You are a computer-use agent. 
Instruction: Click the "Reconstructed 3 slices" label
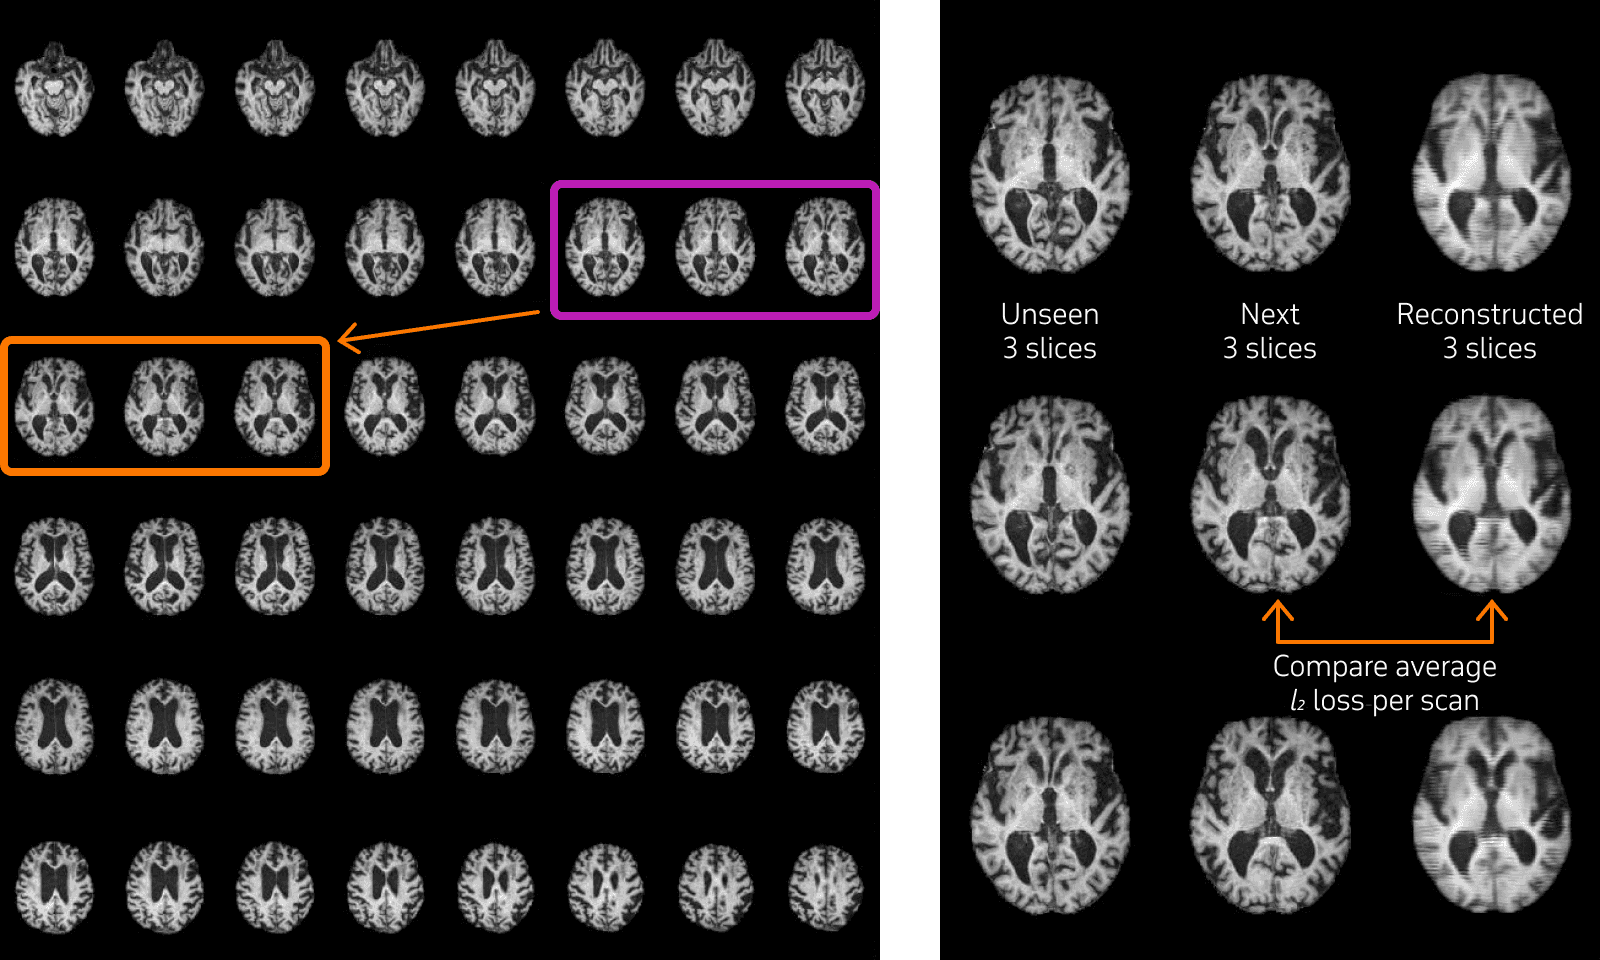[1490, 331]
